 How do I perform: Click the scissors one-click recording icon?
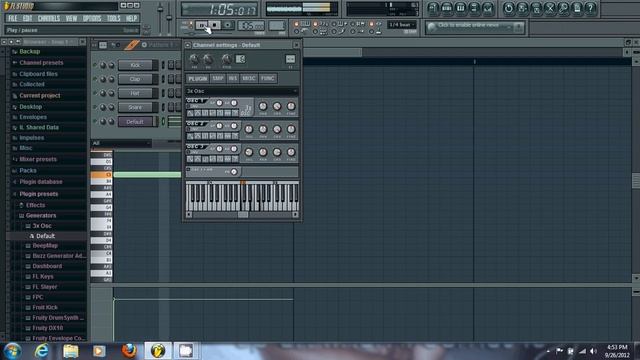pyautogui.click(x=550, y=8)
